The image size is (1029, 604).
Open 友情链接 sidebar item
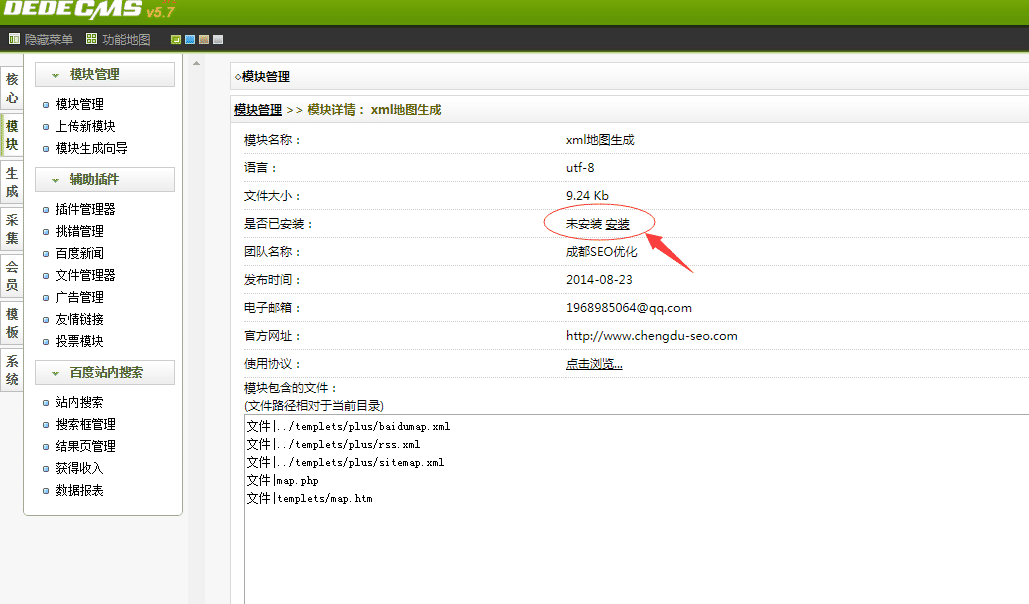pyautogui.click(x=79, y=319)
